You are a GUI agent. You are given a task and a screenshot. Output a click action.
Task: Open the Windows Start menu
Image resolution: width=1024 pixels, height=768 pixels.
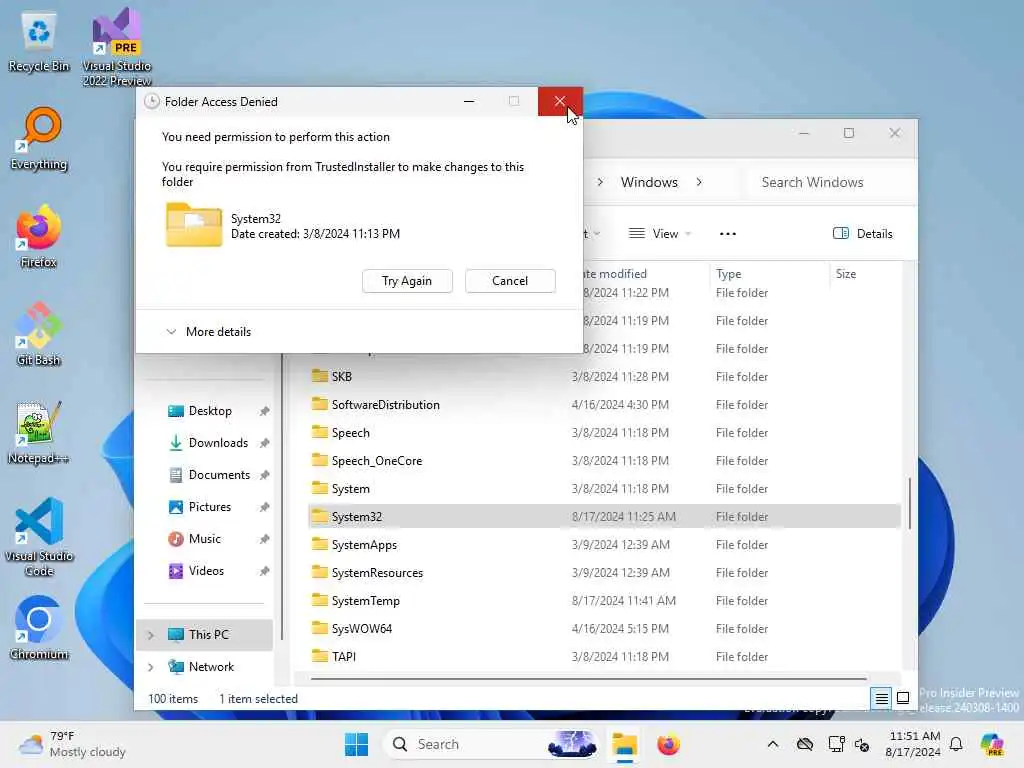coord(357,744)
